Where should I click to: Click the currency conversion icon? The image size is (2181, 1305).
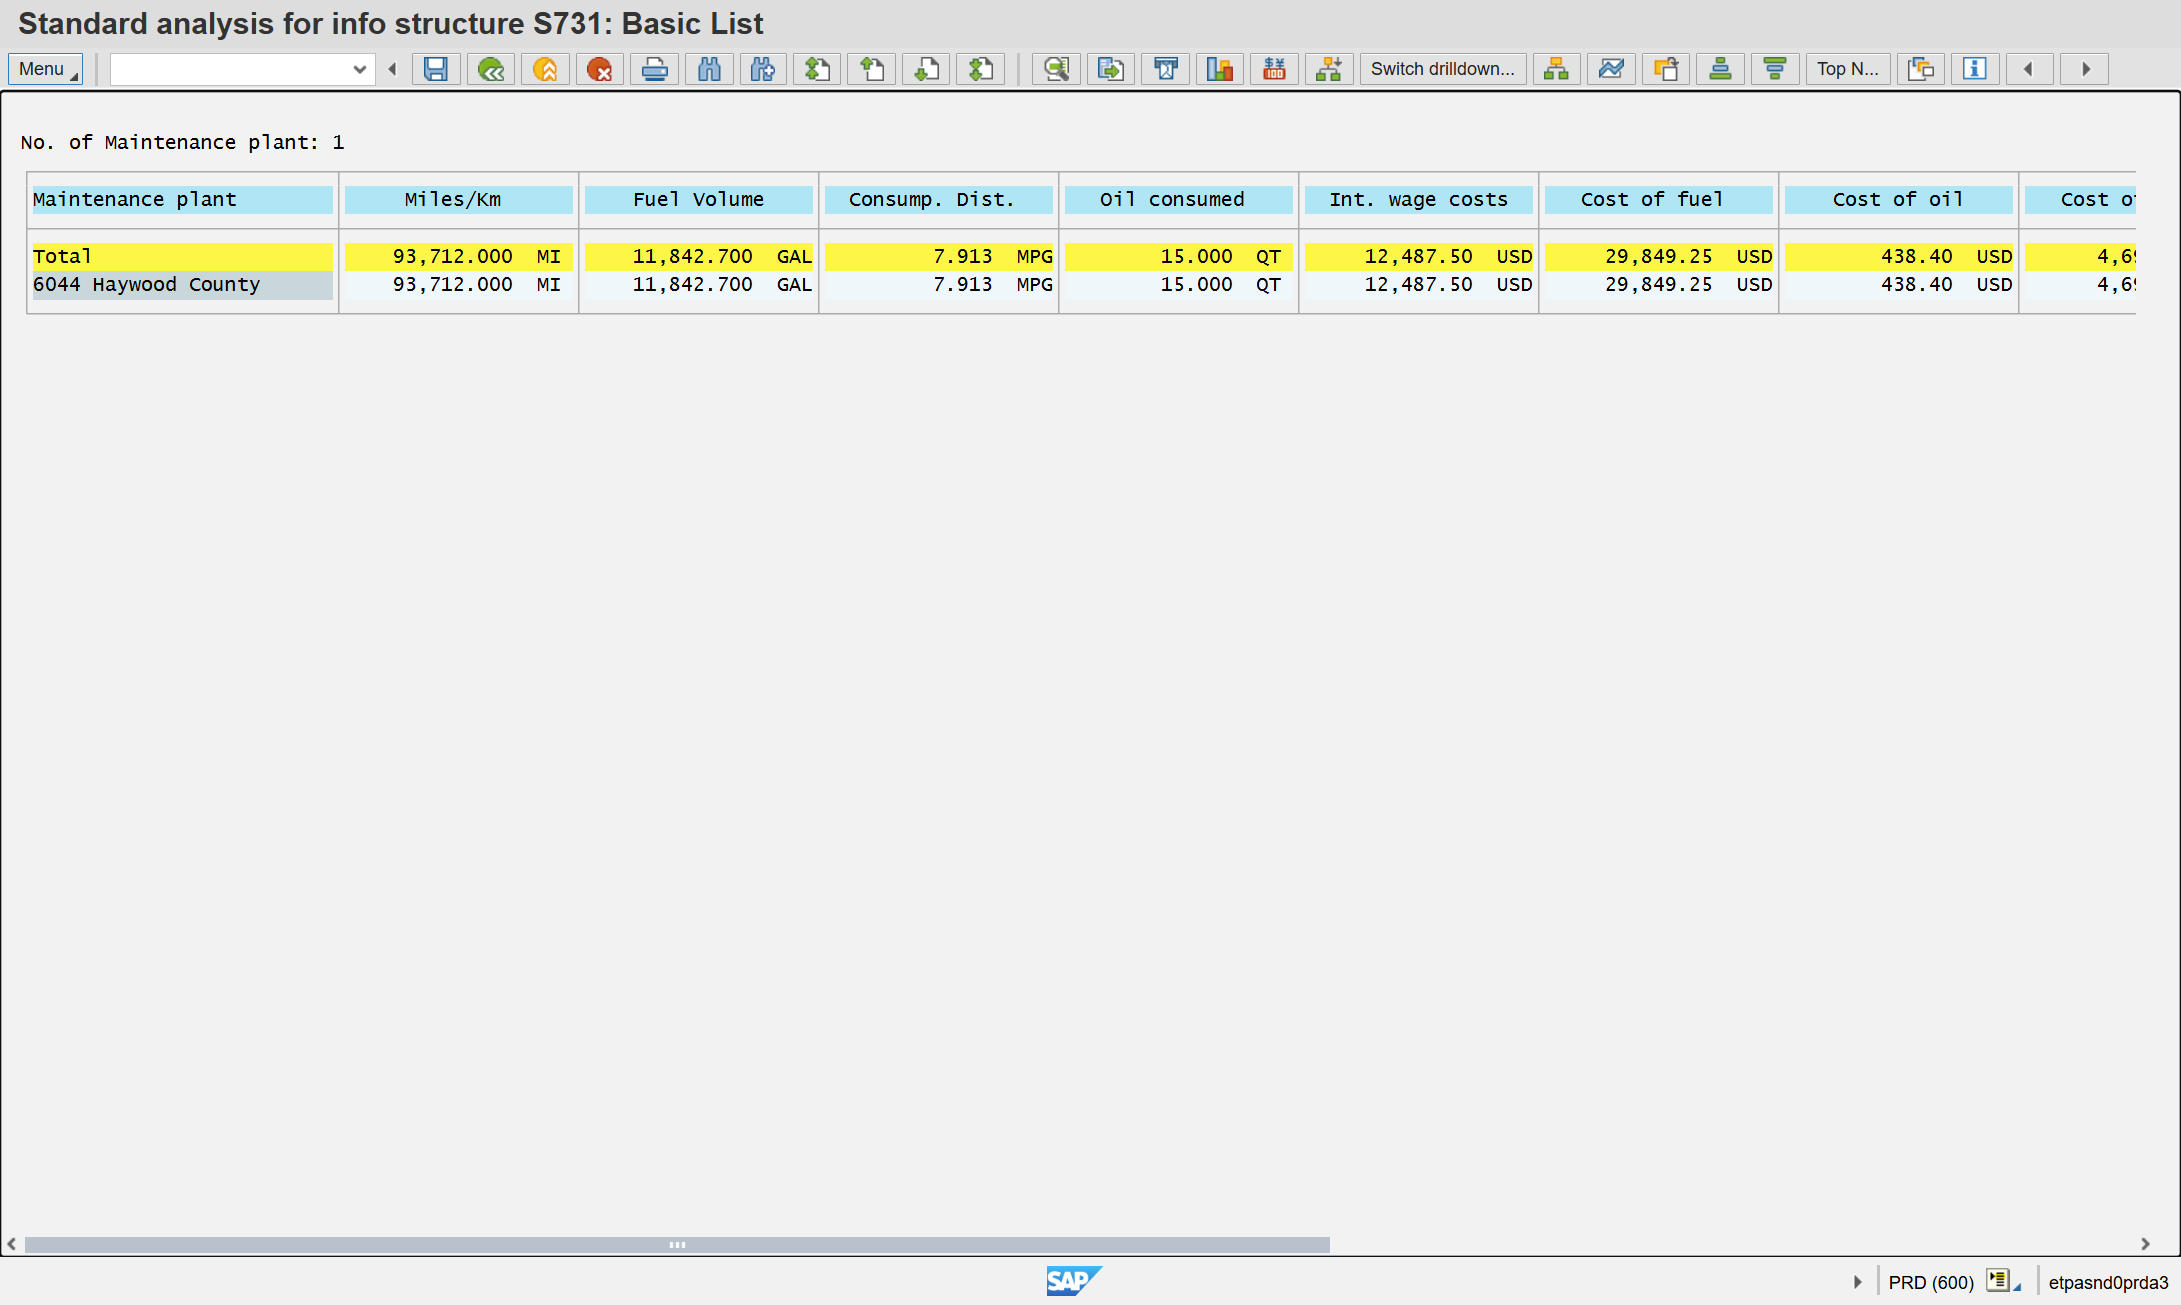point(1274,69)
